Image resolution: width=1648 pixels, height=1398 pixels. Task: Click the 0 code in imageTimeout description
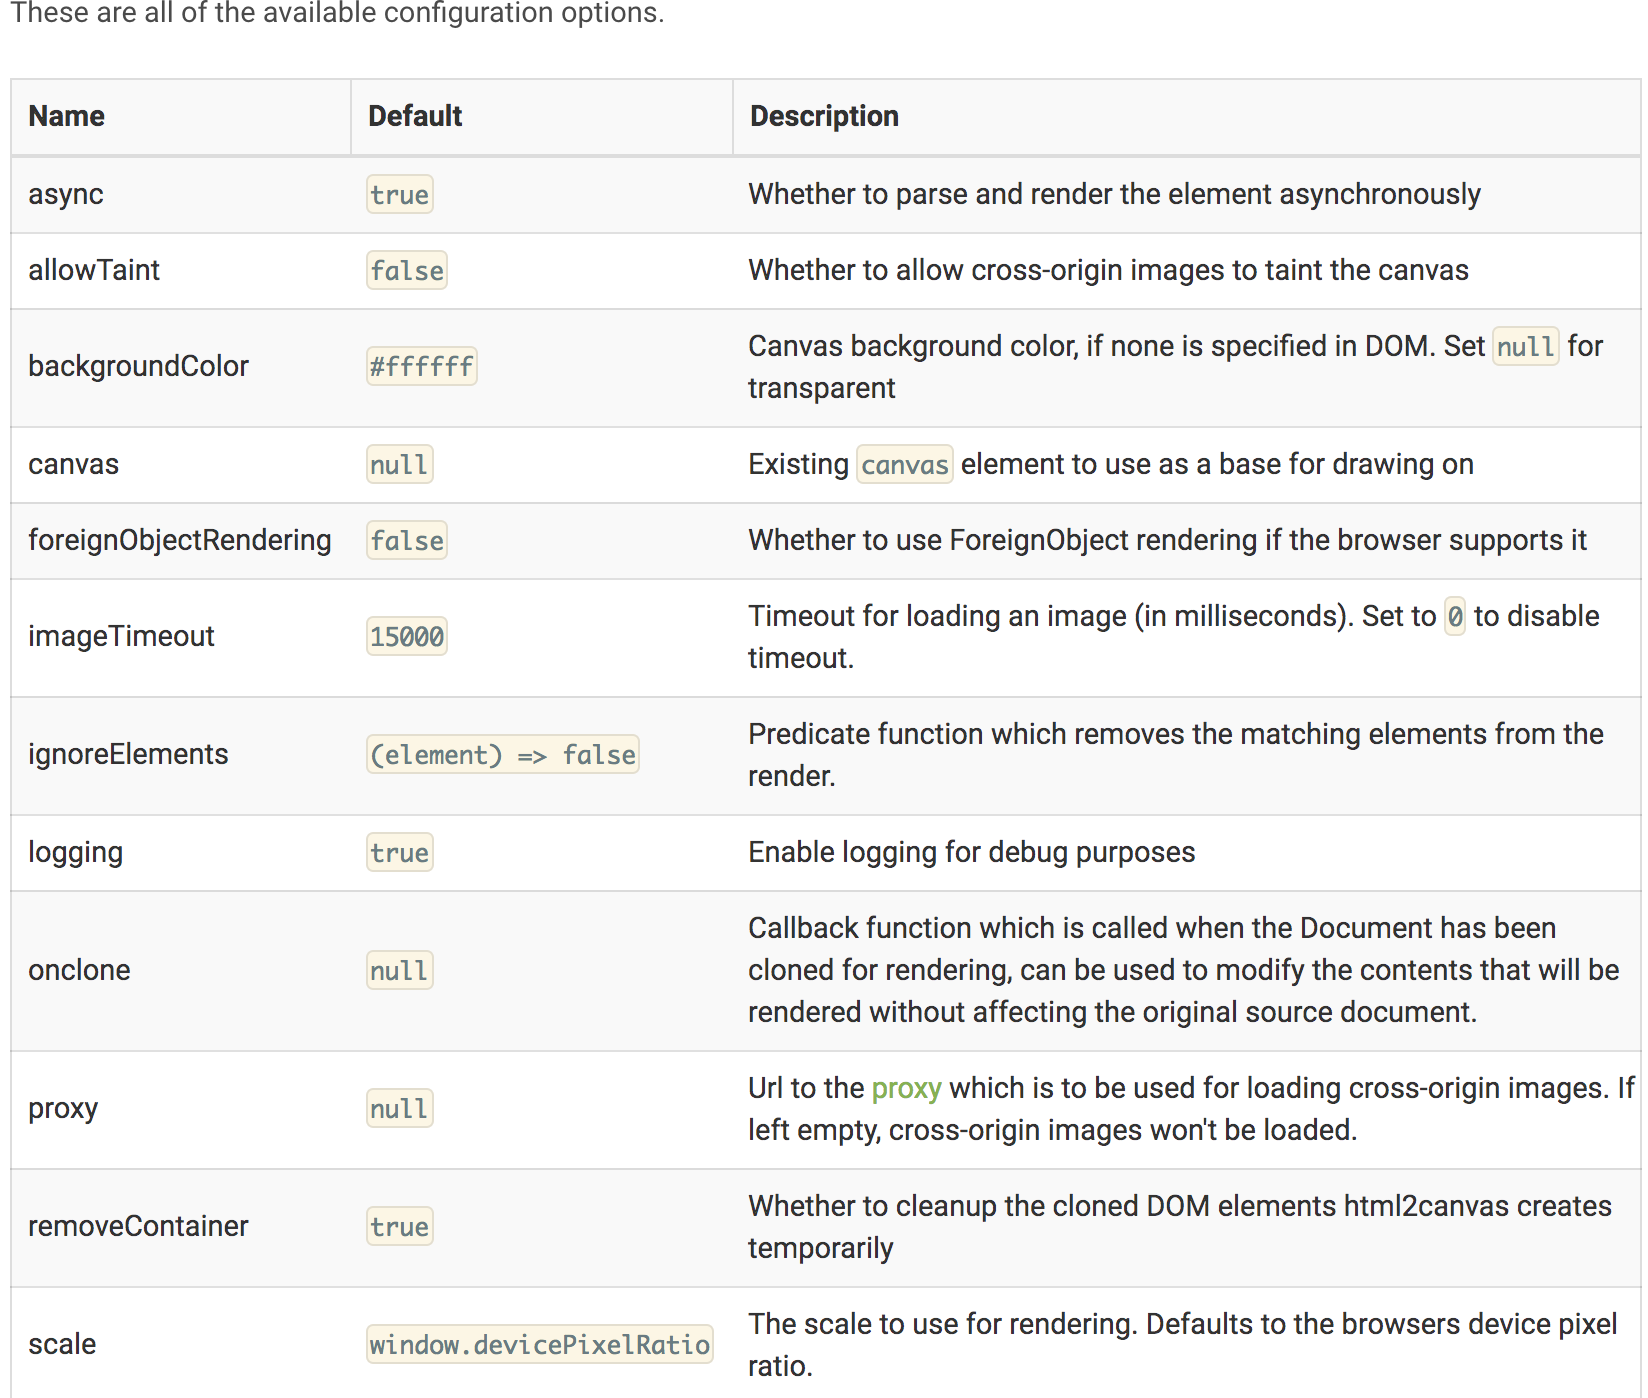click(1455, 617)
